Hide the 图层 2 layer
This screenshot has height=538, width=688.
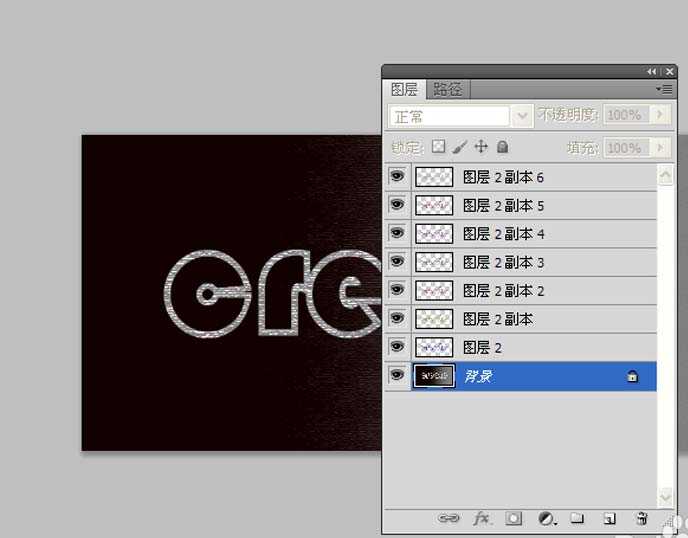tap(397, 347)
